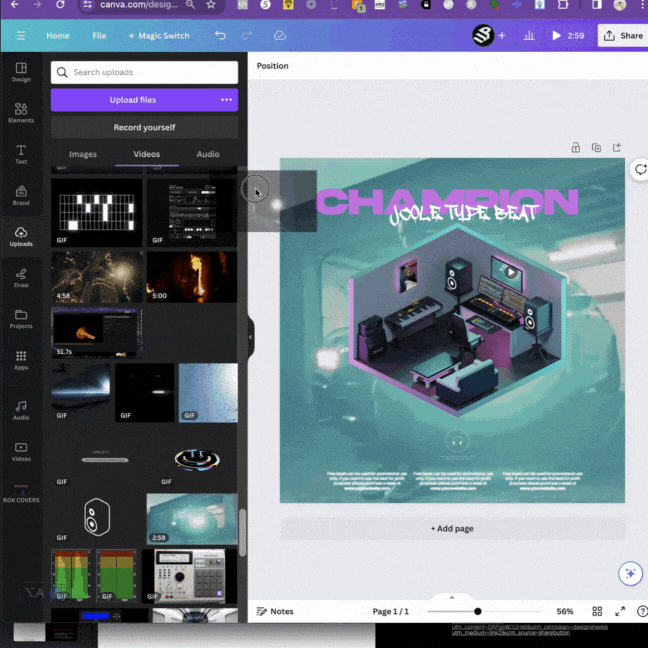The height and width of the screenshot is (648, 648).
Task: Open the analytics insights chart icon
Action: click(x=529, y=36)
